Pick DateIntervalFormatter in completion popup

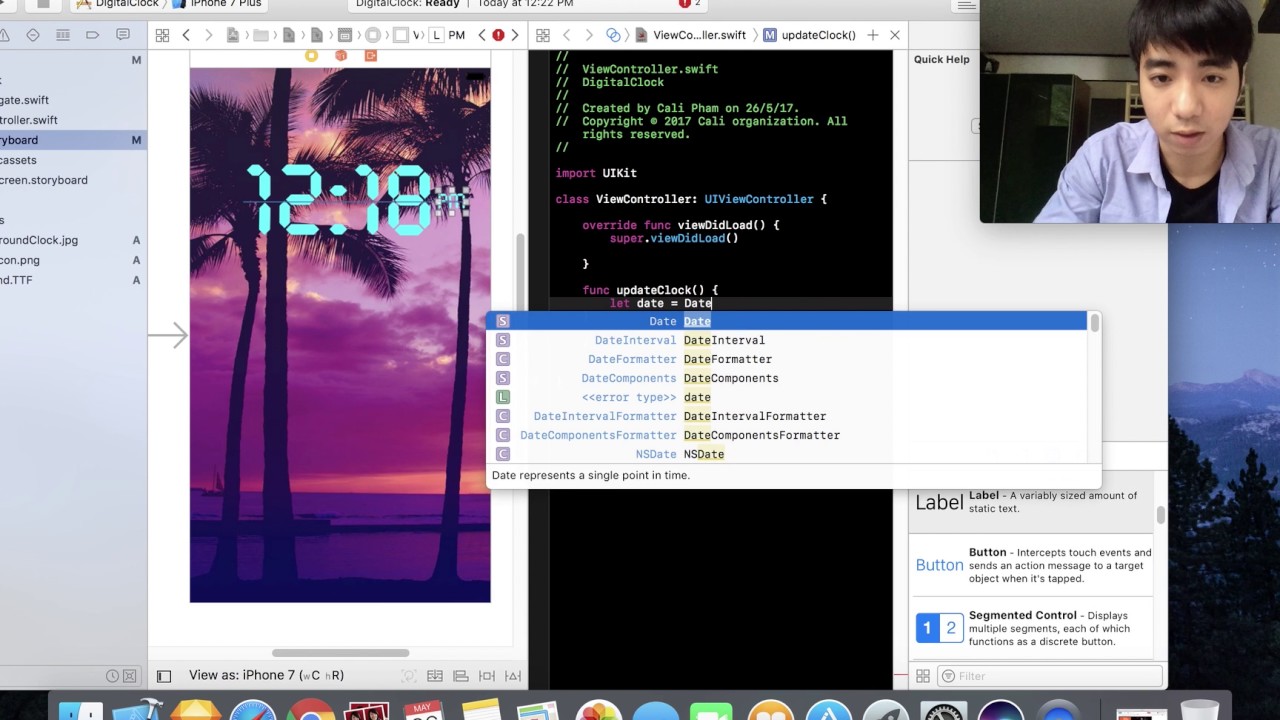[x=786, y=416]
